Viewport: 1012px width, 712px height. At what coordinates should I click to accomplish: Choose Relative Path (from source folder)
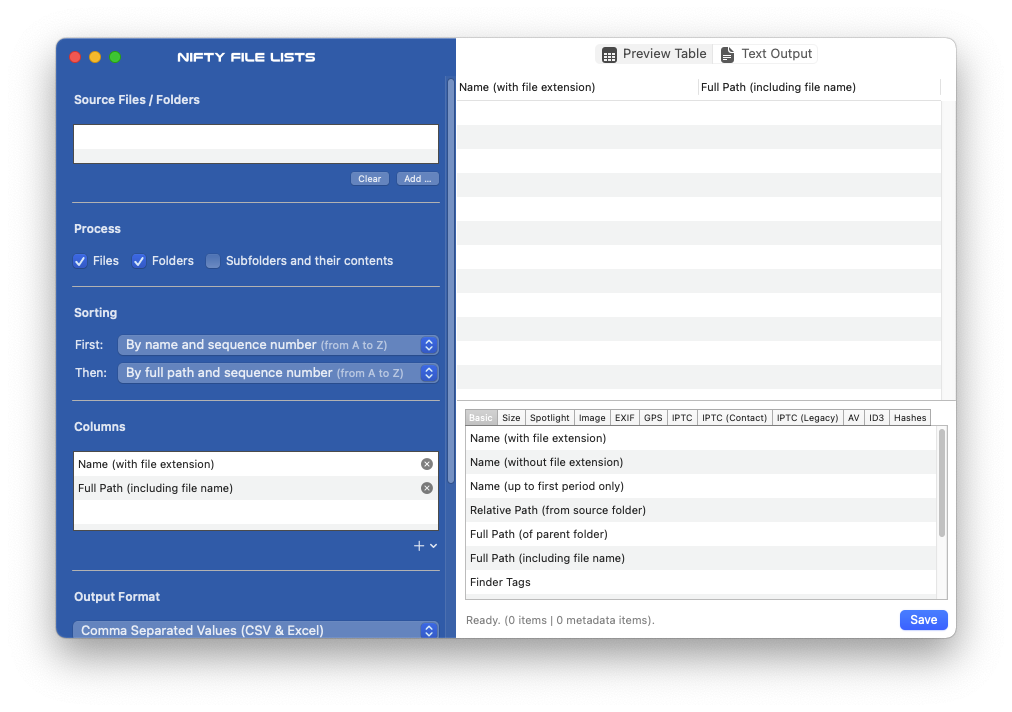click(x=701, y=510)
